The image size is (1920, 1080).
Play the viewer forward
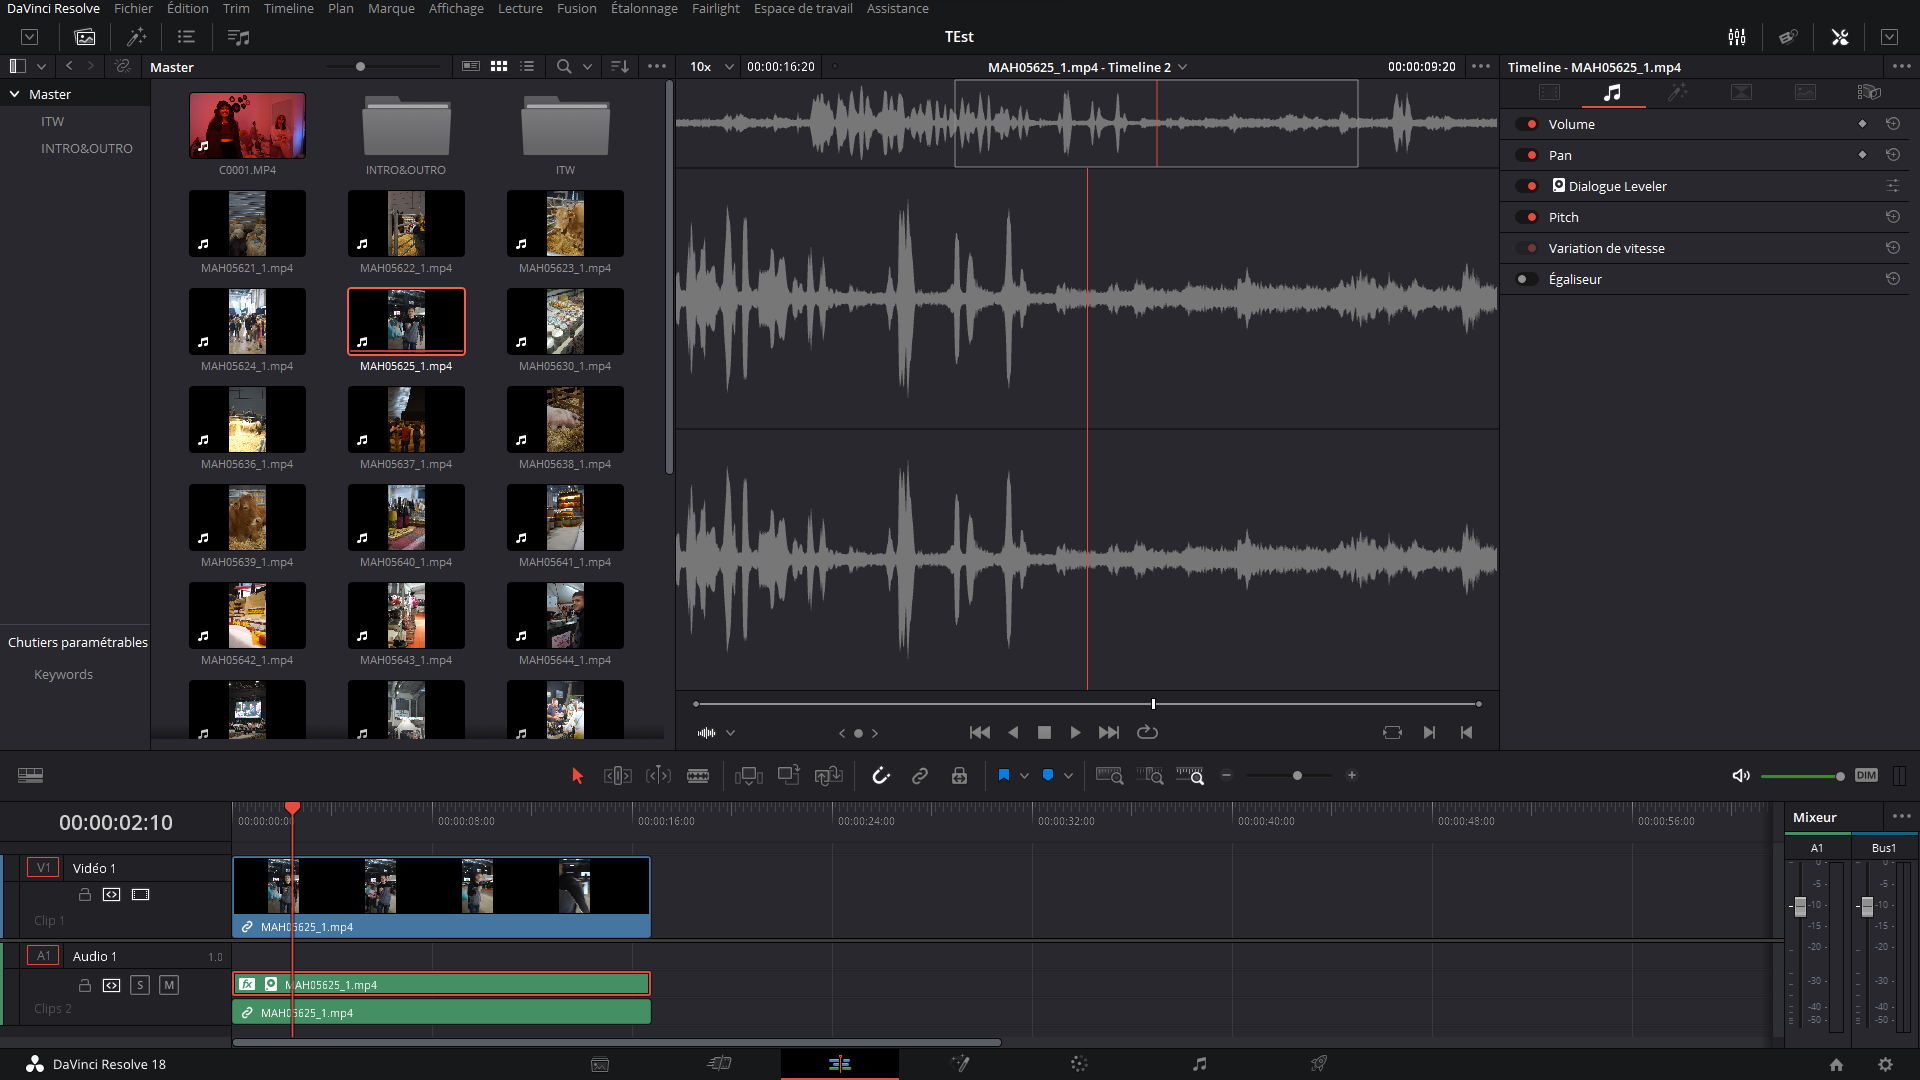[1075, 733]
